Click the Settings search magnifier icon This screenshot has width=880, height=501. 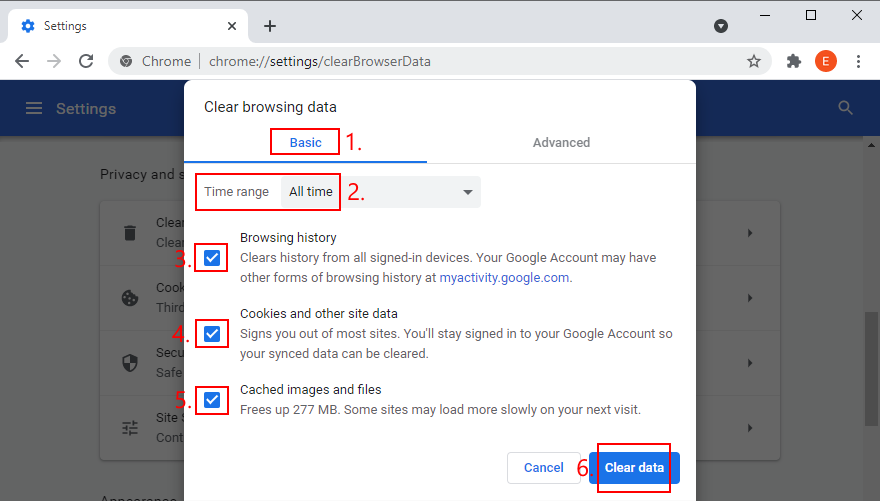[x=846, y=108]
